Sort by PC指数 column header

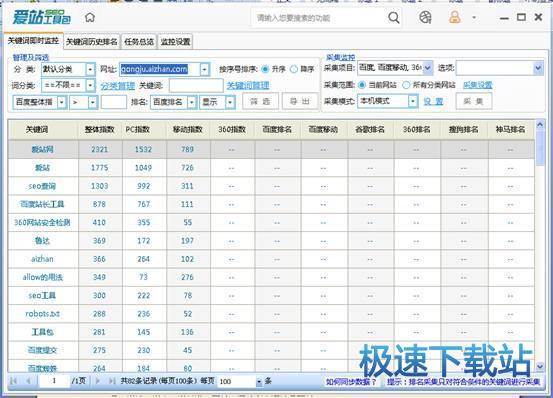(144, 130)
